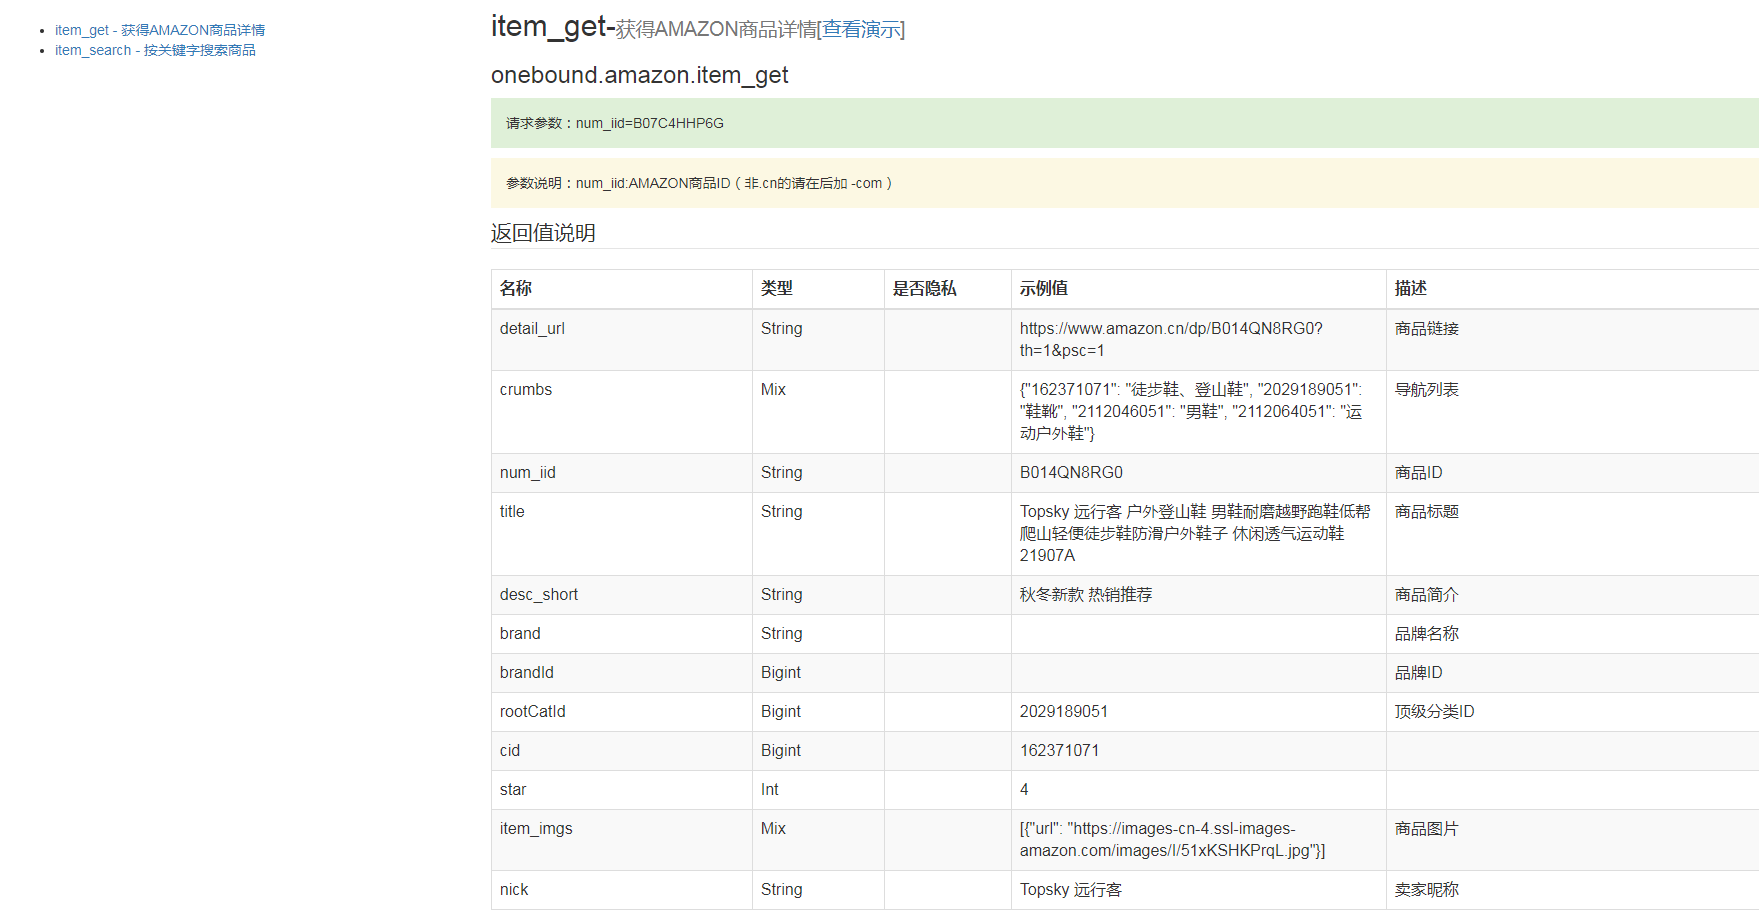The height and width of the screenshot is (910, 1759).
Task: Click the nick field Topsky 远行客 value
Action: 1069,889
